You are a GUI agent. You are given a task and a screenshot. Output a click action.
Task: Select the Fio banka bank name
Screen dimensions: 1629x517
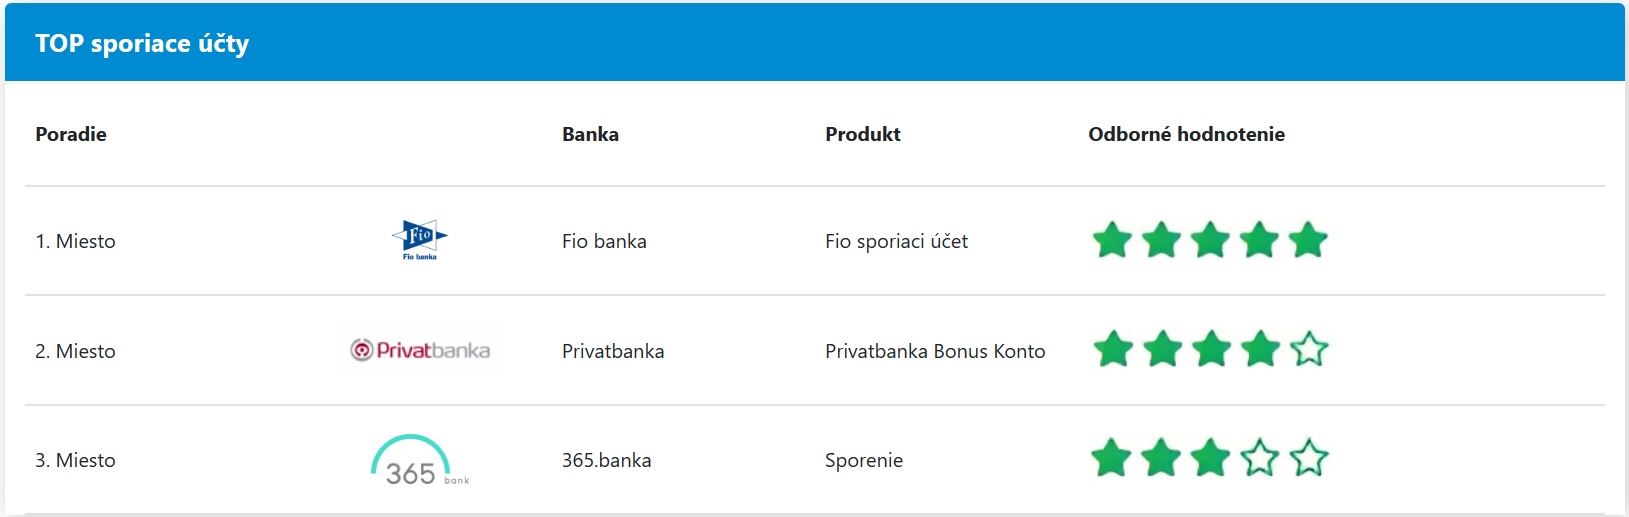coord(604,241)
